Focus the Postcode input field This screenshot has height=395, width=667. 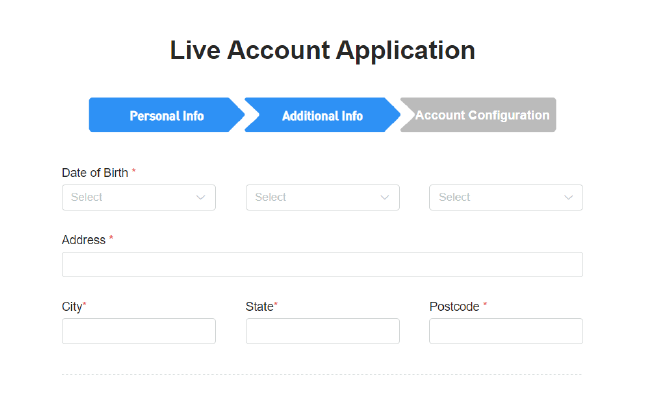point(506,331)
